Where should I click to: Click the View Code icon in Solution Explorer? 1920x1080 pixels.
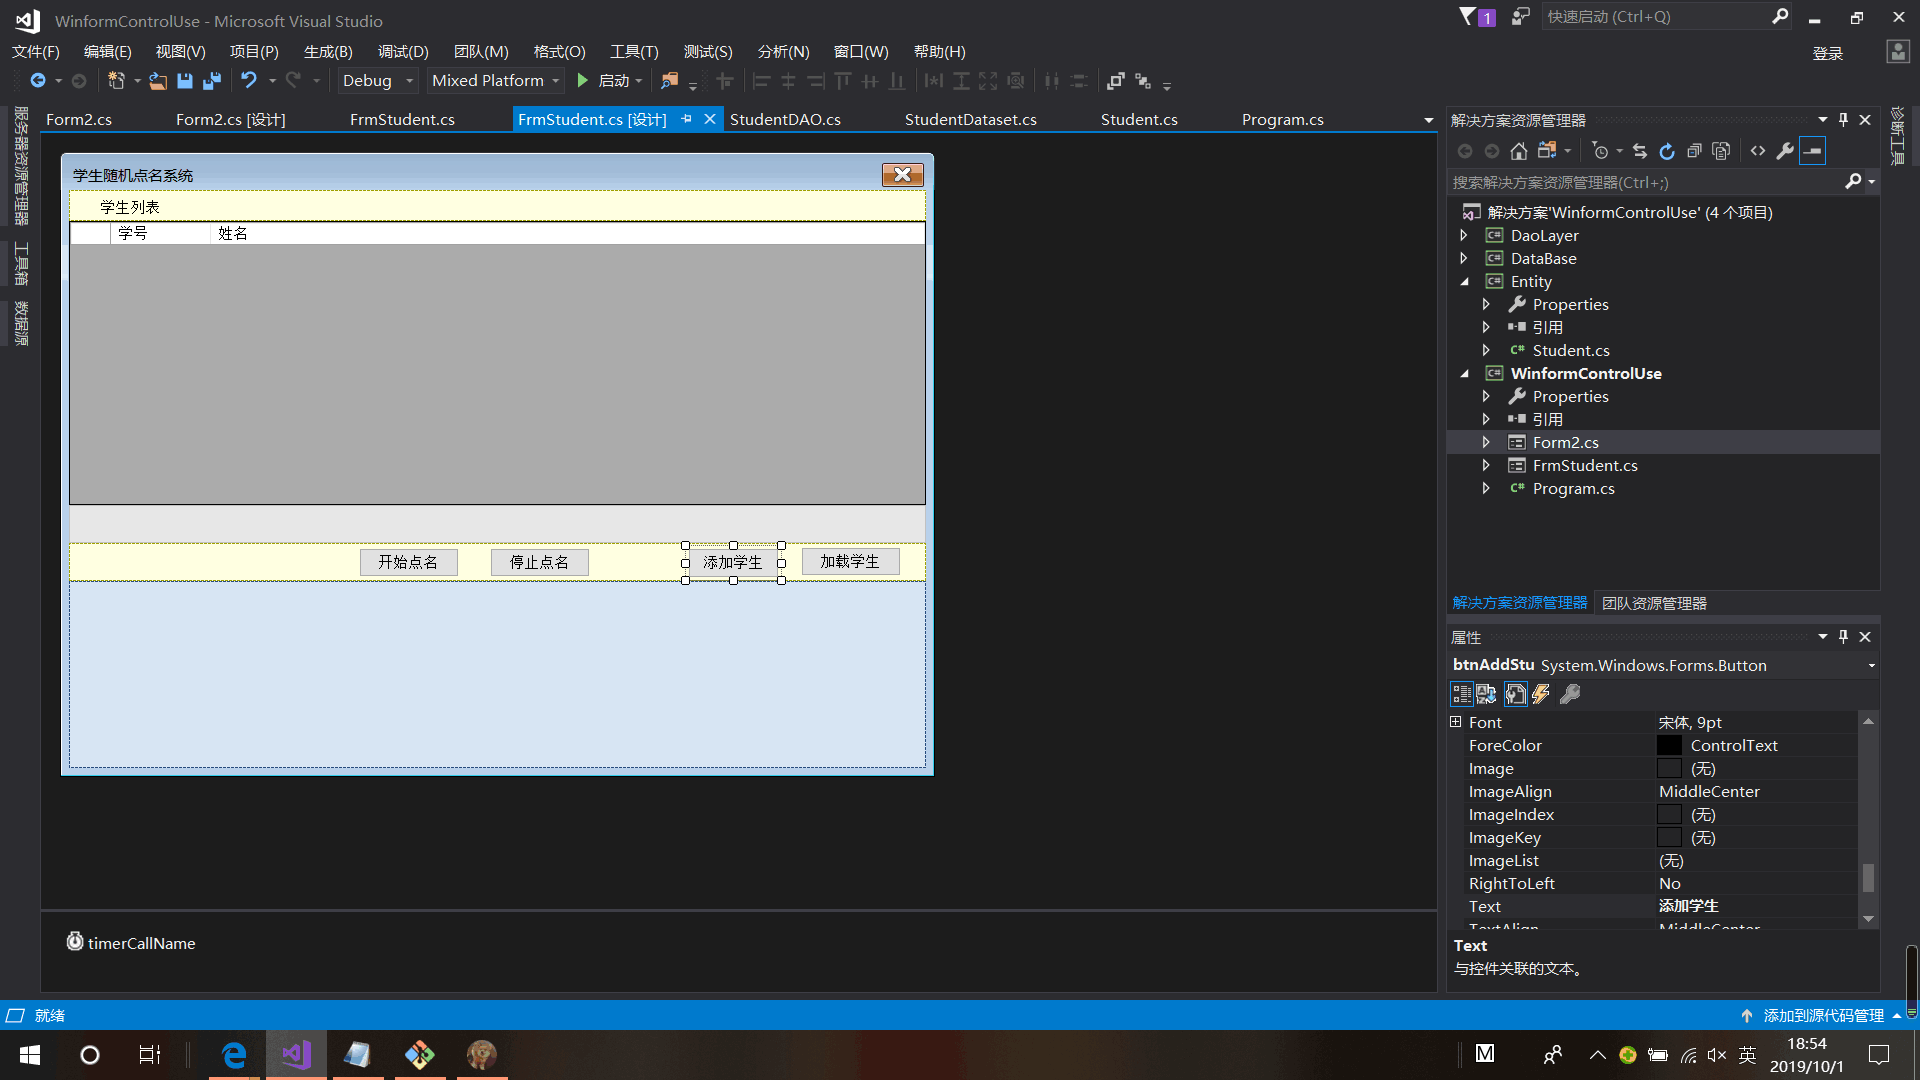point(1758,151)
